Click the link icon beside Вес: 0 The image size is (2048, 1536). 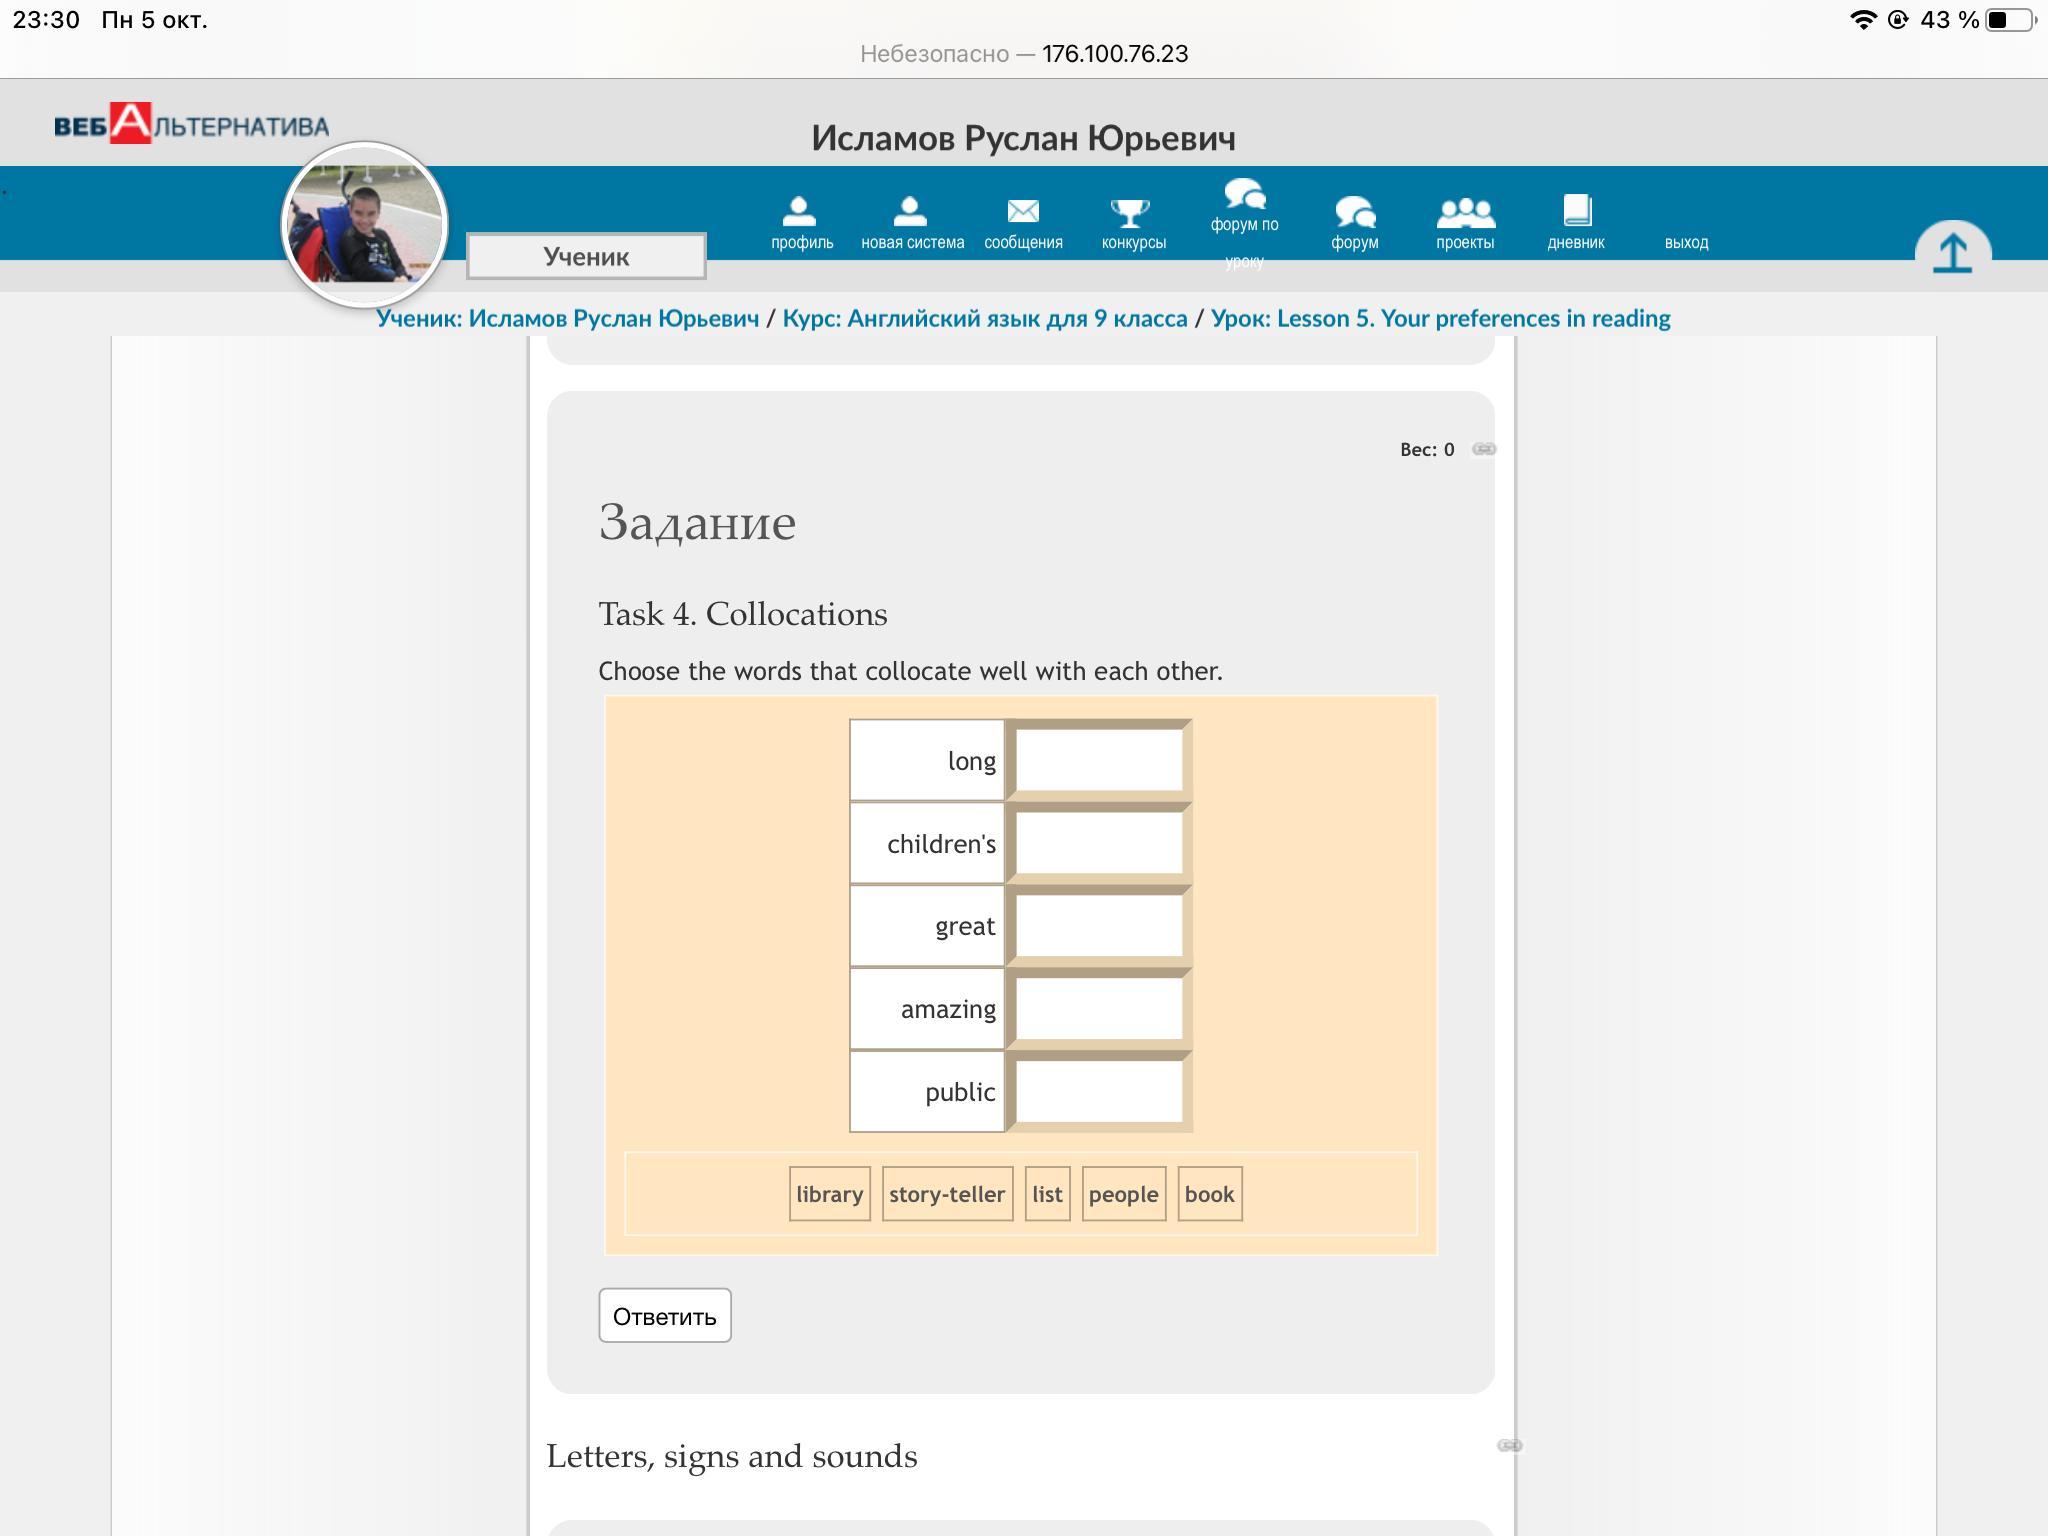[1484, 449]
